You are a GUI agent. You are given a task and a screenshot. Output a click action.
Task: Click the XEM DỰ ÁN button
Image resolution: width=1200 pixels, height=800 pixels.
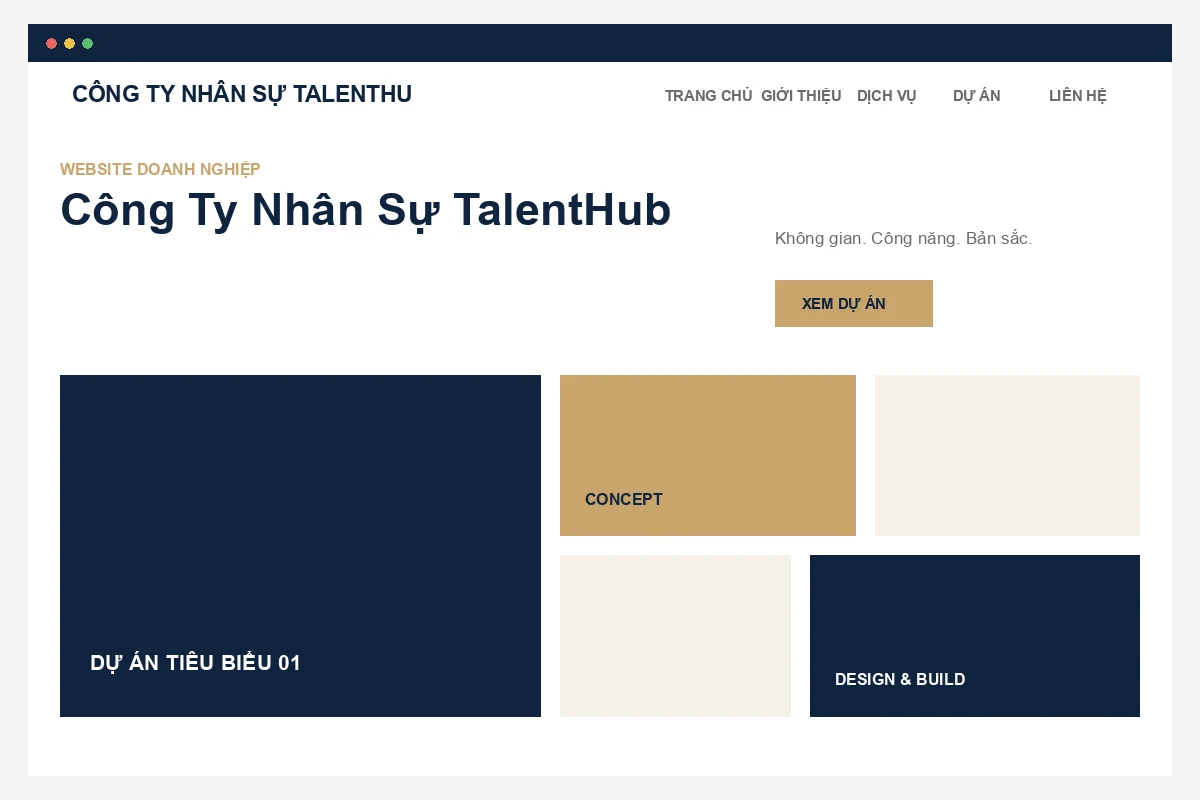(854, 303)
